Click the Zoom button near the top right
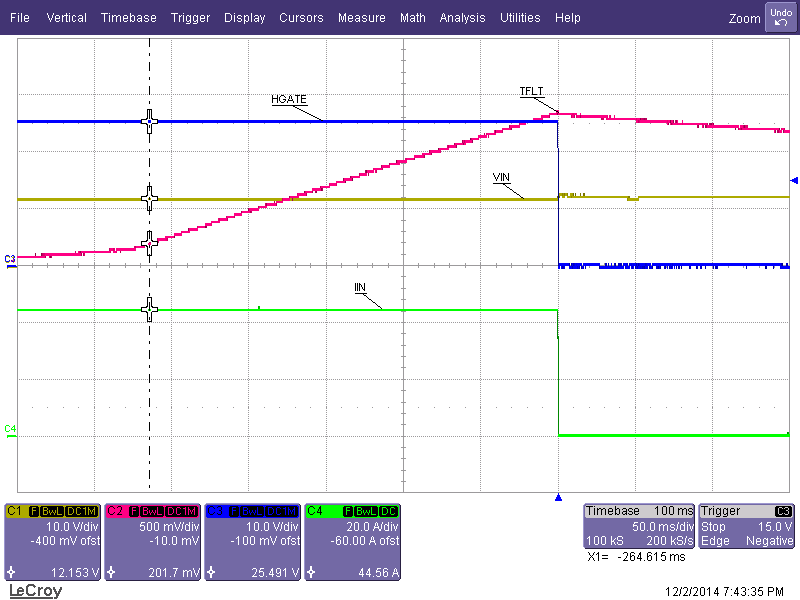The height and width of the screenshot is (600, 800). 744,18
